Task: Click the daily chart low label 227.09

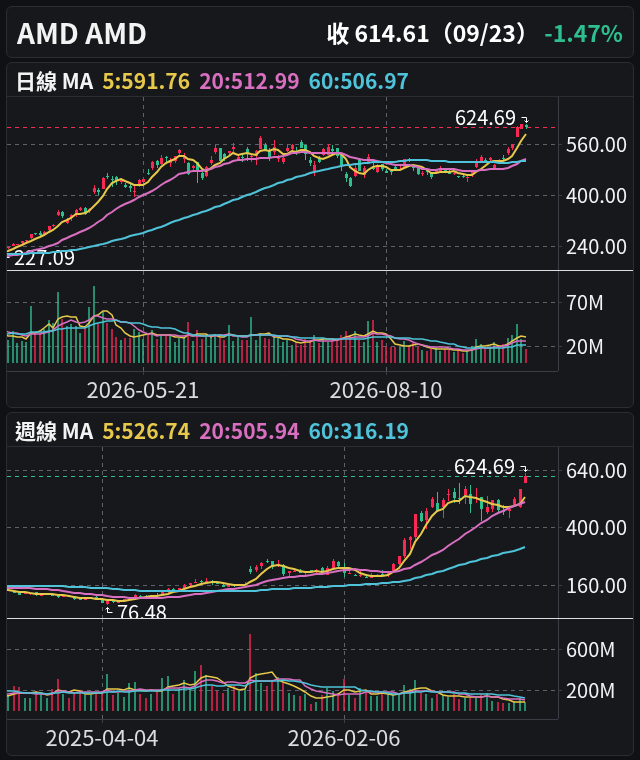Action: 44,258
